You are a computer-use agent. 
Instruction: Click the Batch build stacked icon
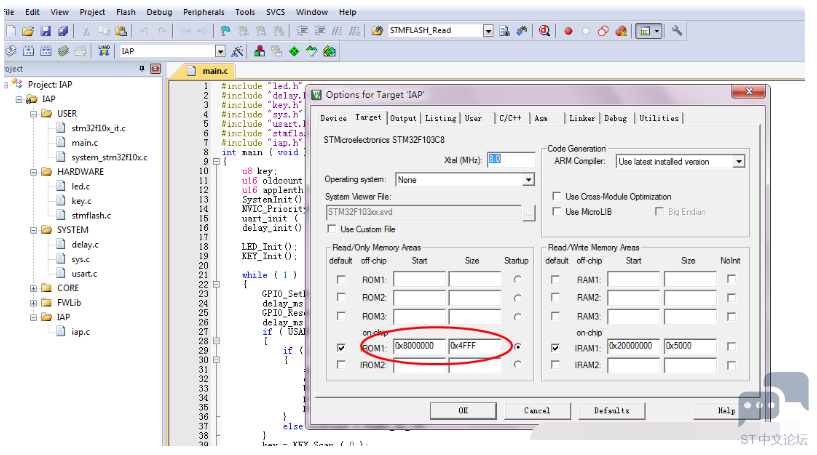(x=63, y=51)
